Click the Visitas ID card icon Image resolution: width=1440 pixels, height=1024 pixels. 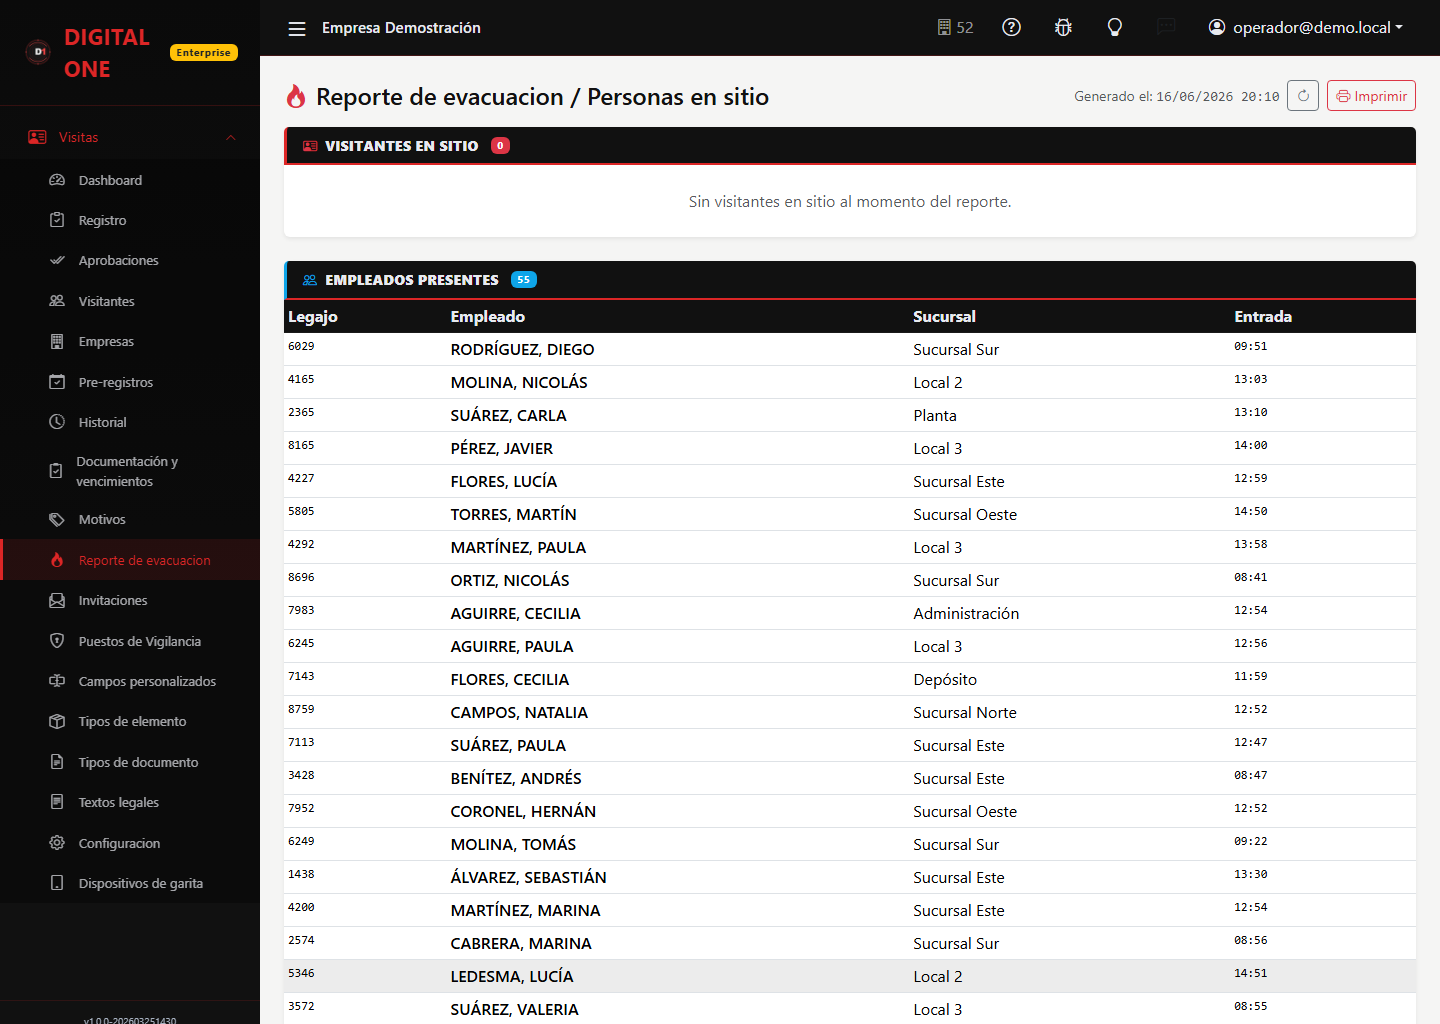pos(37,137)
